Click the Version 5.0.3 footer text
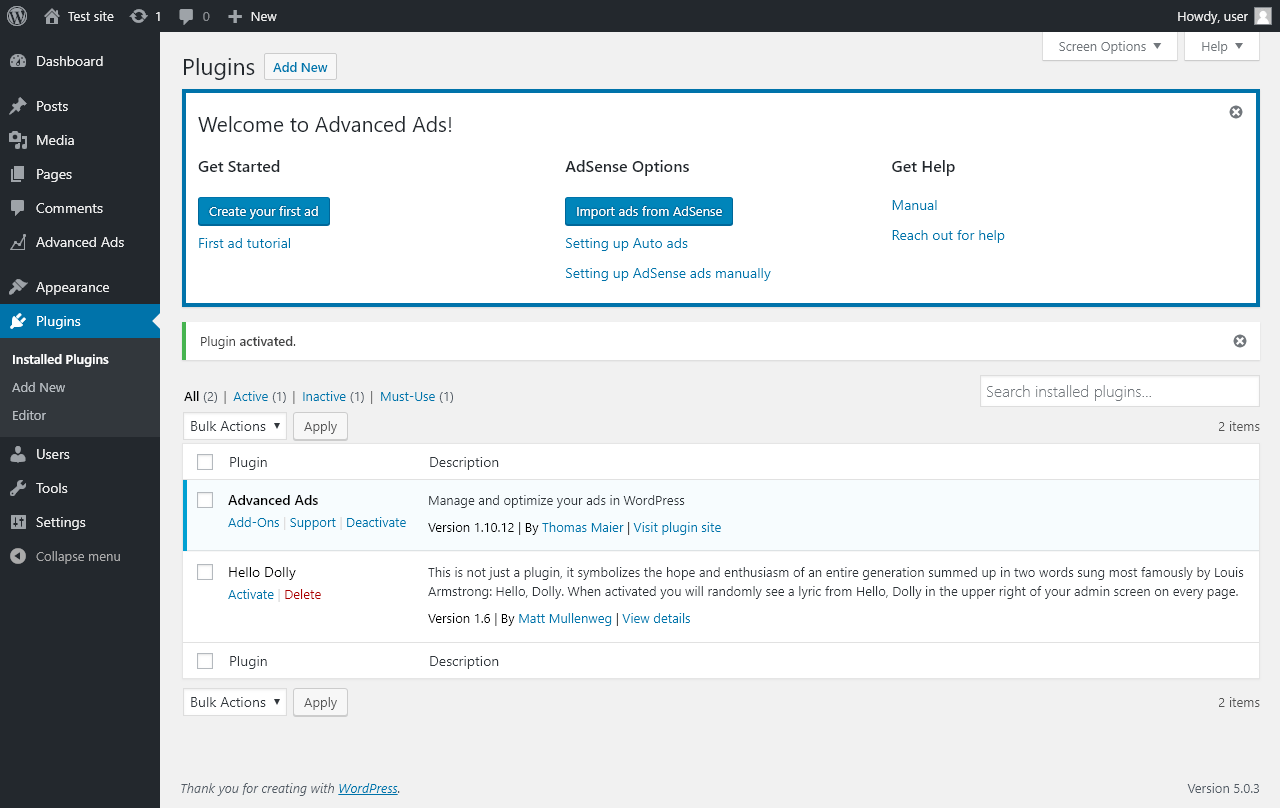Image resolution: width=1280 pixels, height=808 pixels. (x=1223, y=788)
